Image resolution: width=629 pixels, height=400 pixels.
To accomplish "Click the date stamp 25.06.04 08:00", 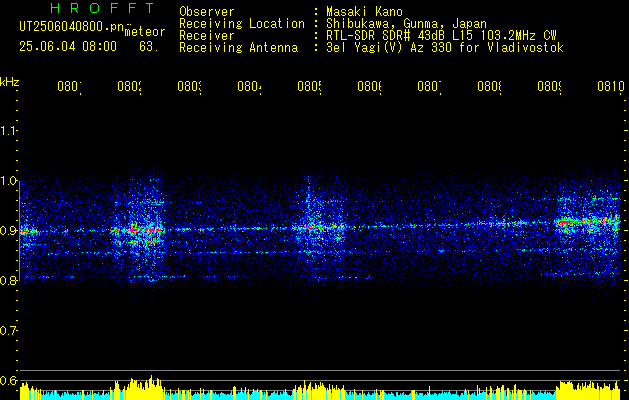I will pyautogui.click(x=68, y=47).
